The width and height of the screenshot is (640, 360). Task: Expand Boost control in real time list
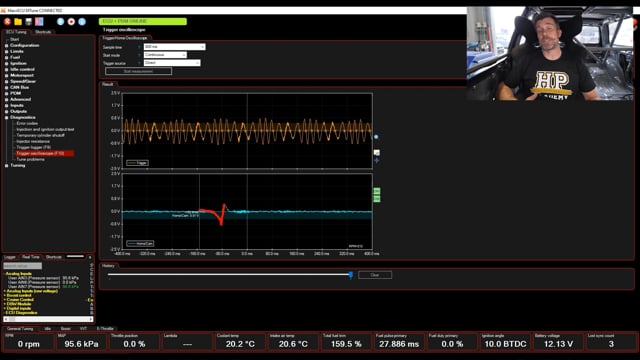5,295
